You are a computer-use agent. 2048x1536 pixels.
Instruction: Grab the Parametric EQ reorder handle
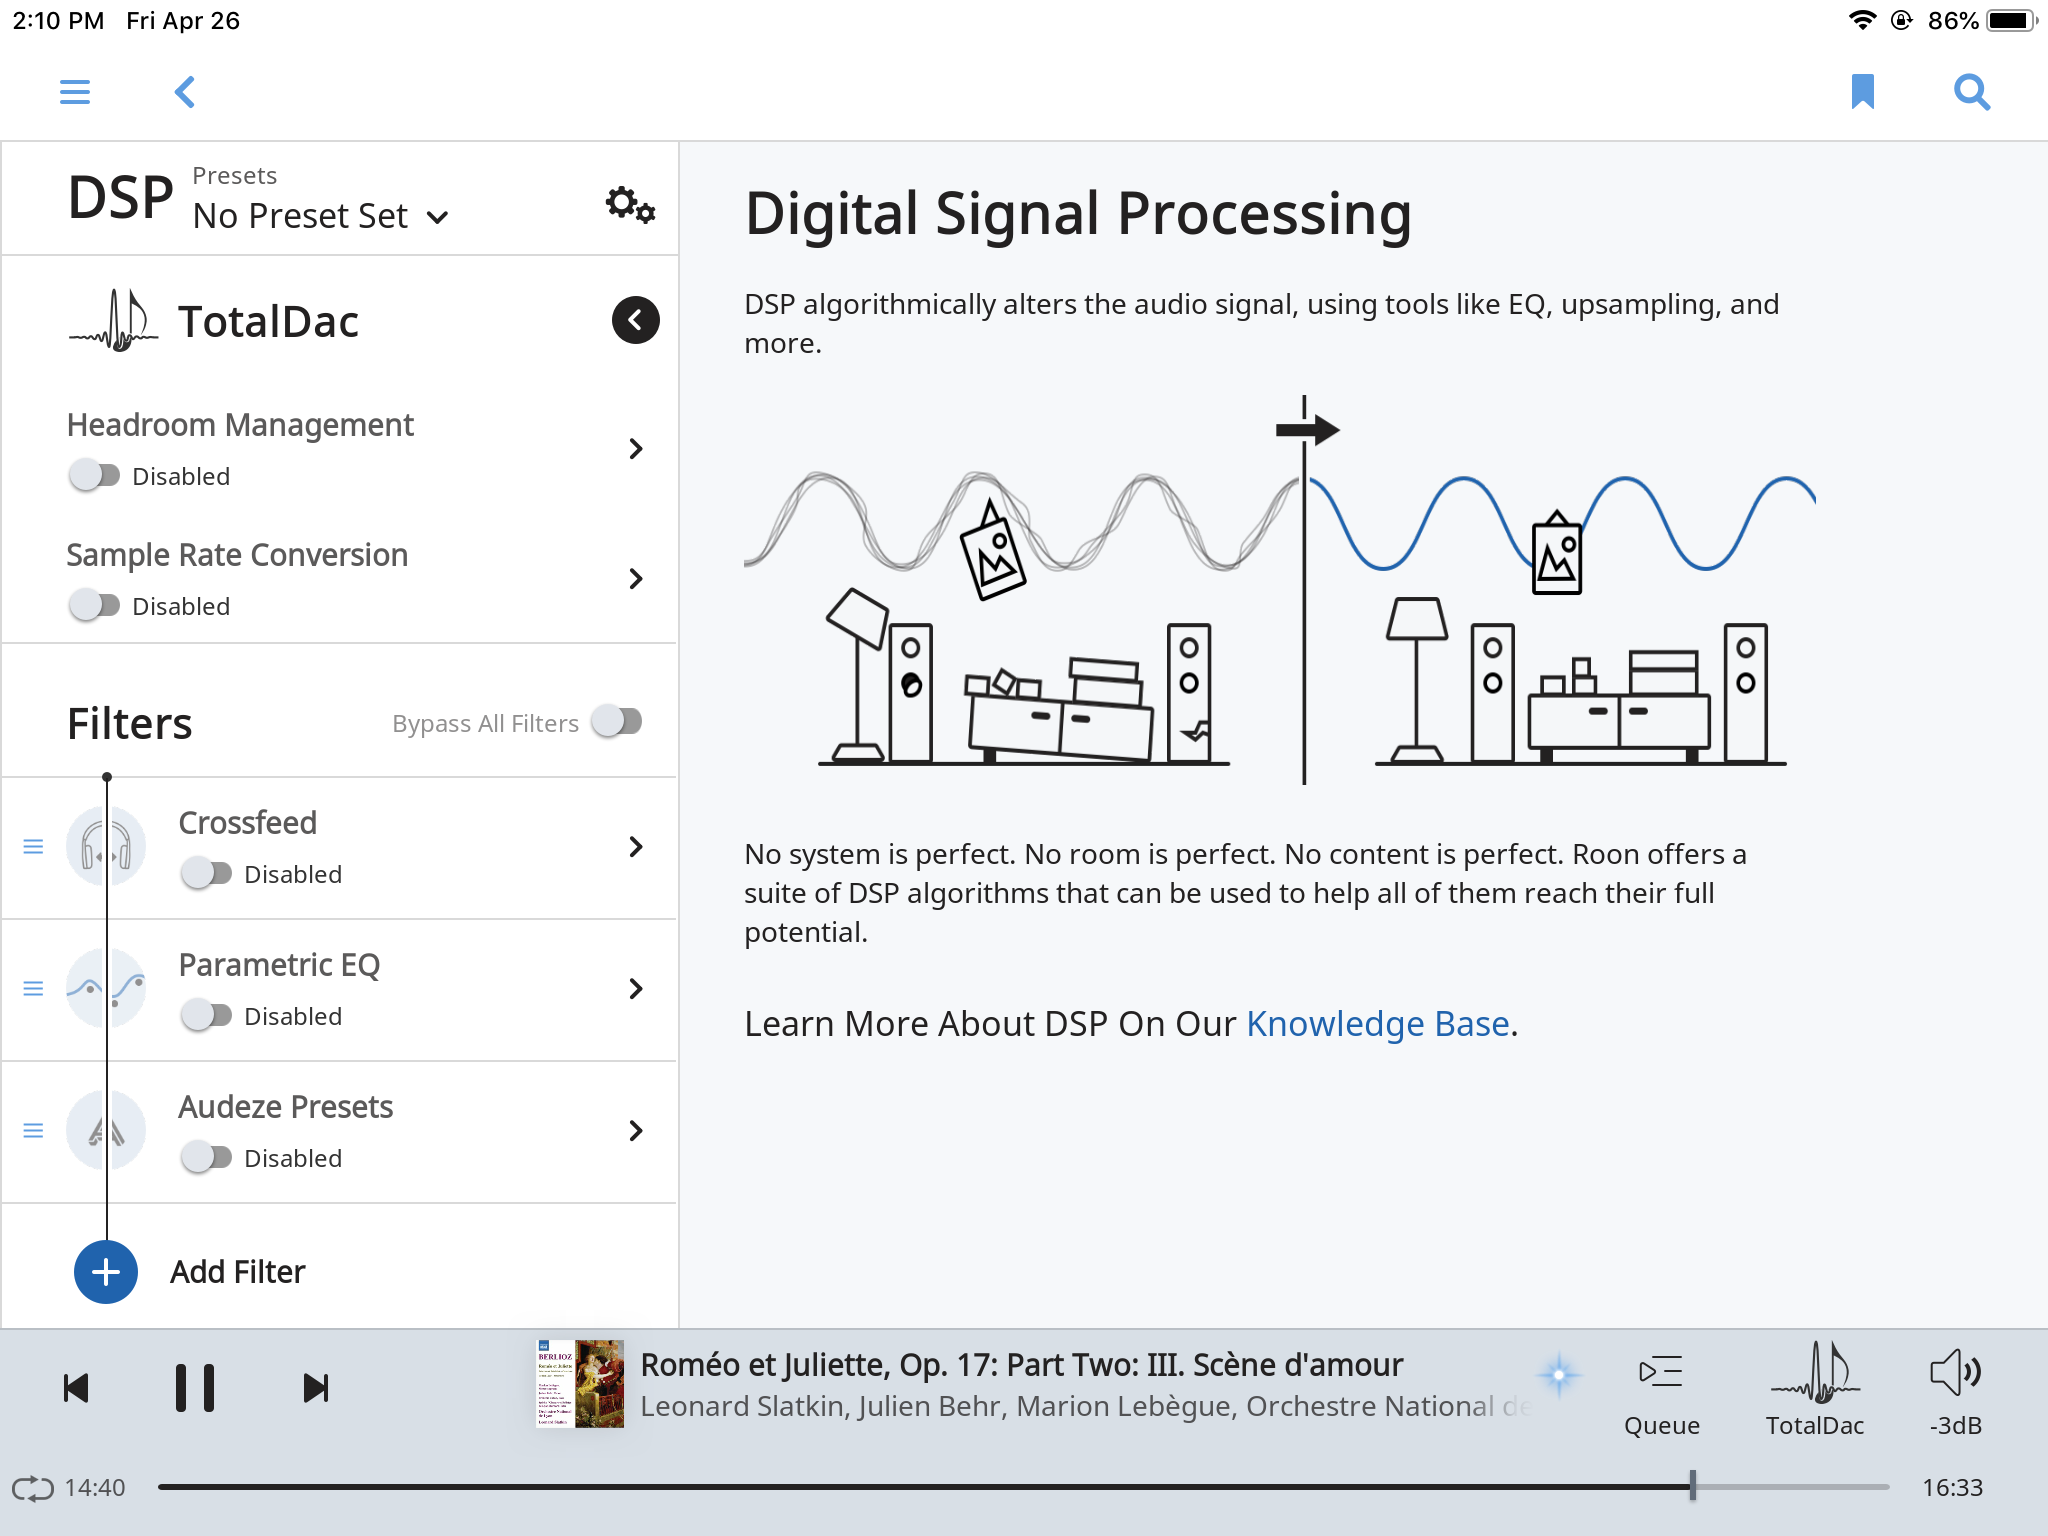33,989
